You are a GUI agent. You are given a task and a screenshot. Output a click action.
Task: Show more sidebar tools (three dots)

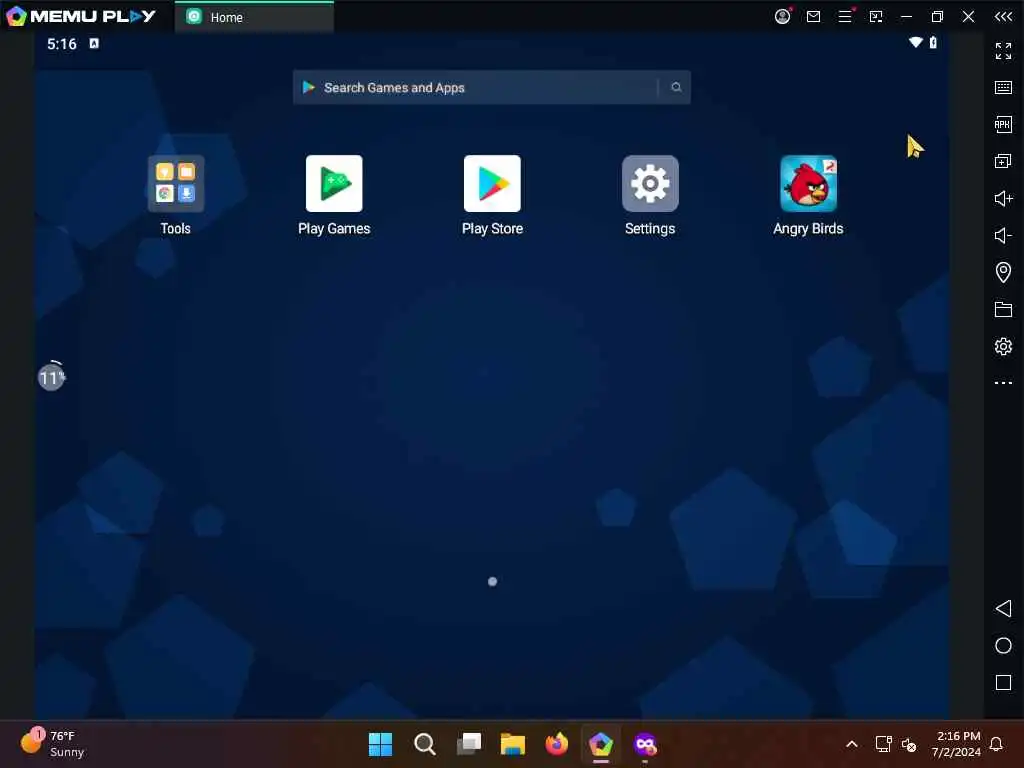coord(1003,383)
